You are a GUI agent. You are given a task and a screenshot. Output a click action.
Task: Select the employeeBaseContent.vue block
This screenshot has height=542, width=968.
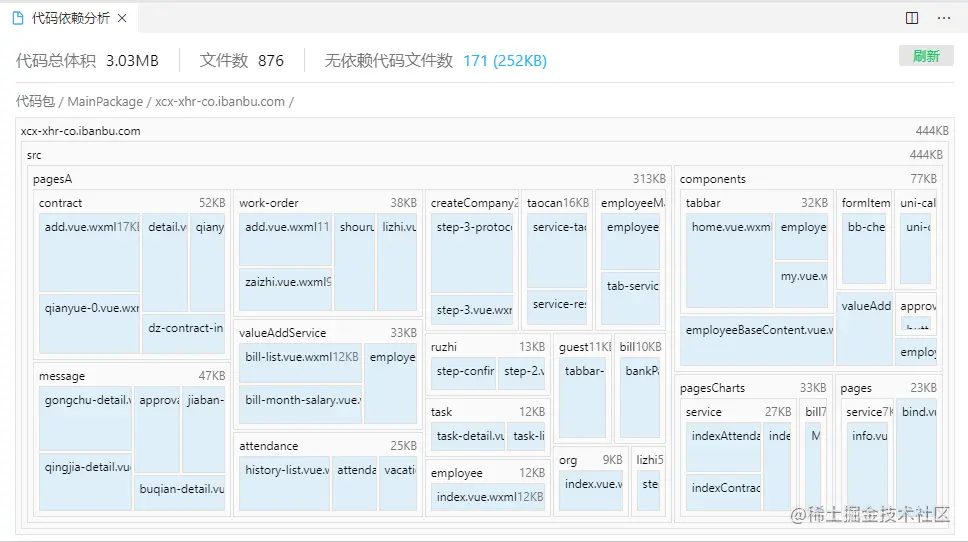click(x=757, y=341)
